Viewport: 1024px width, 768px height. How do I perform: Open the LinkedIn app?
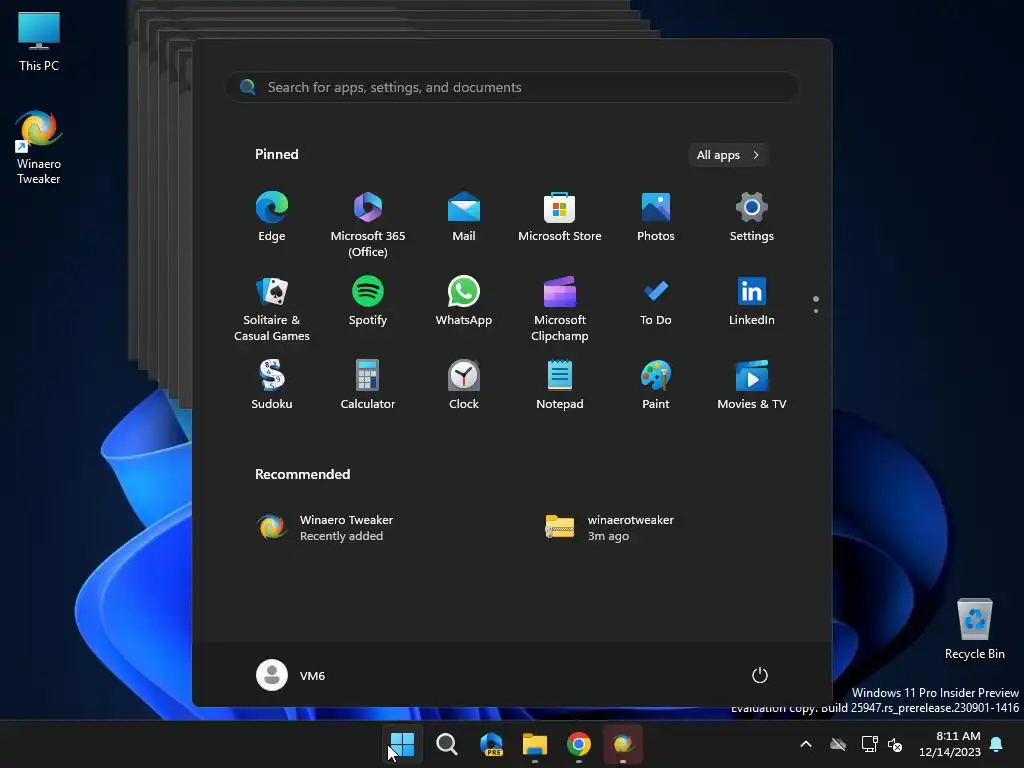(752, 302)
